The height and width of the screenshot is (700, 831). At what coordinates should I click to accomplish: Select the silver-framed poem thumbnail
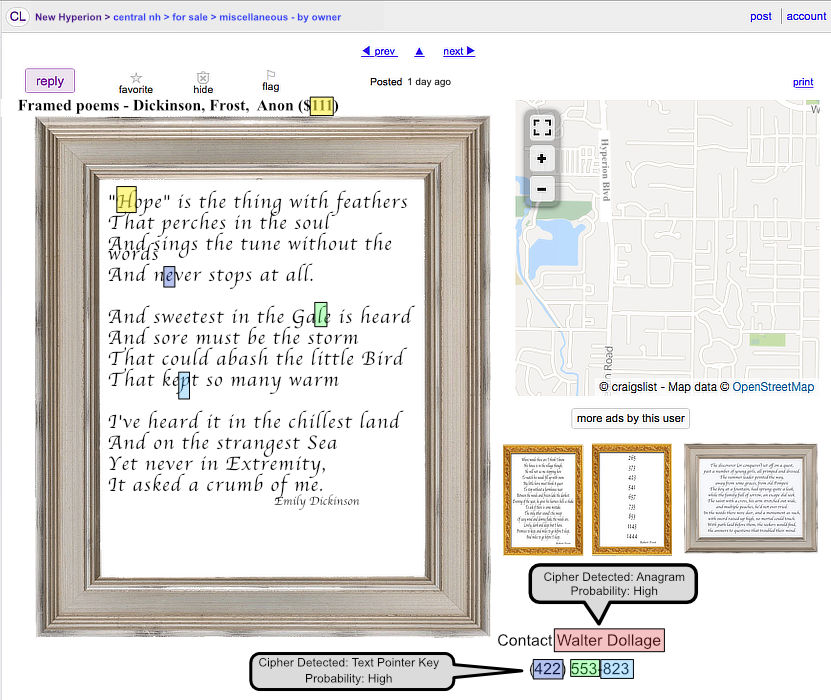(750, 498)
